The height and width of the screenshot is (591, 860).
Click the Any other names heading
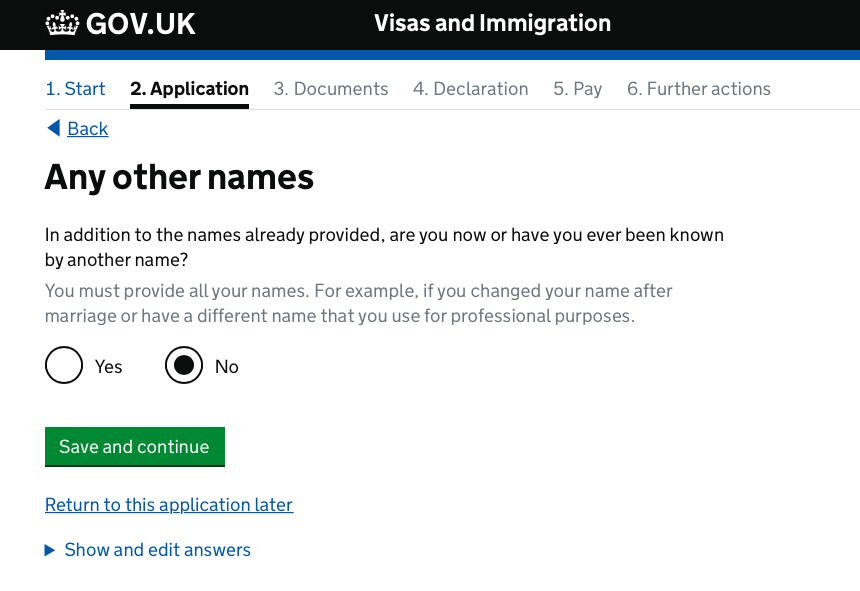tap(179, 178)
